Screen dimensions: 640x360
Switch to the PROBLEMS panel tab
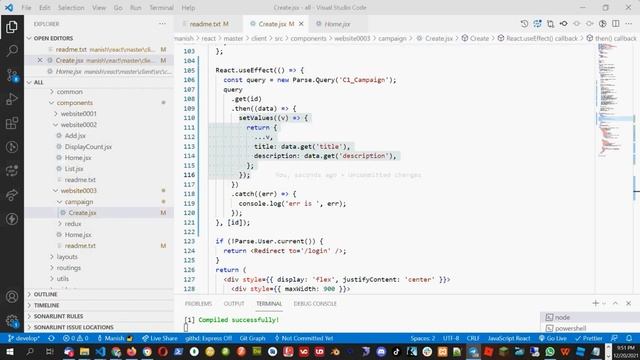pyautogui.click(x=198, y=304)
